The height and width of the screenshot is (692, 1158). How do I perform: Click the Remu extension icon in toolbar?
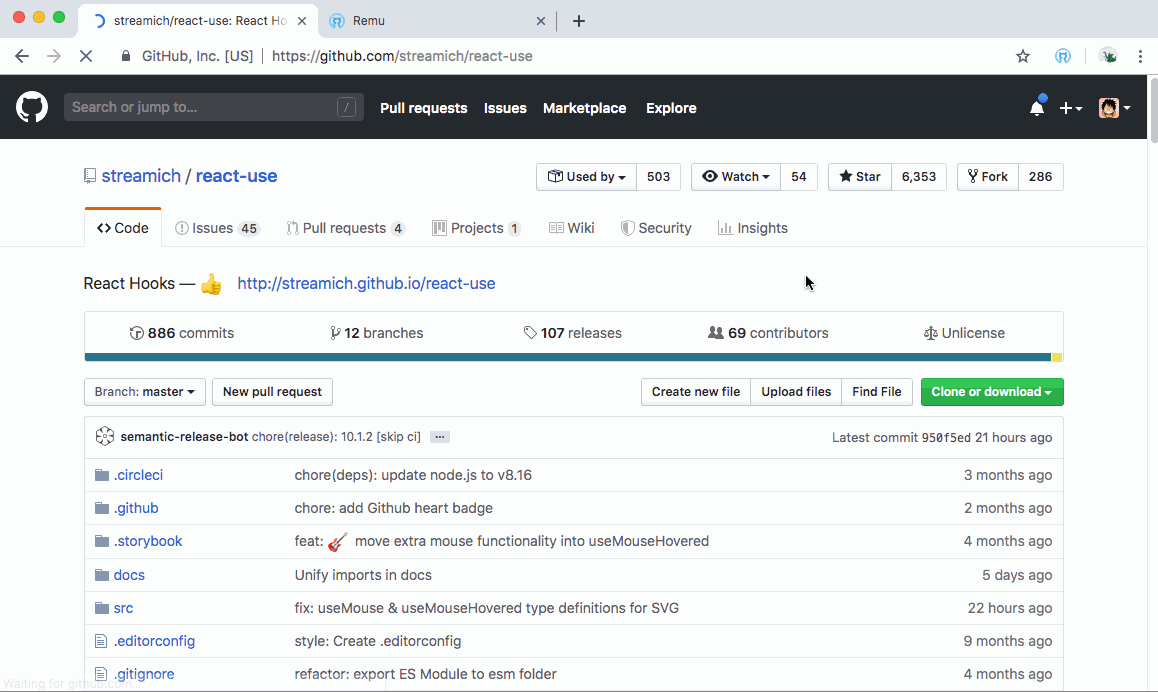pyautogui.click(x=1063, y=56)
